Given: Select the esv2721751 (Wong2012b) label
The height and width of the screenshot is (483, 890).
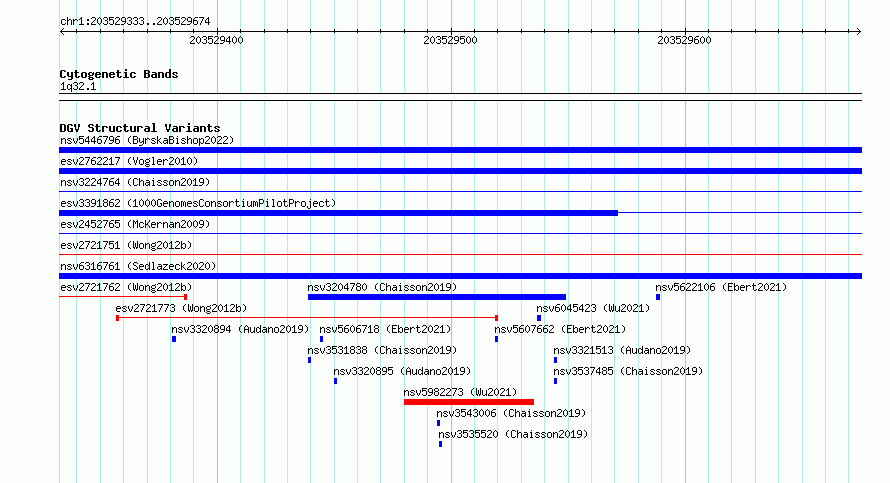Looking at the screenshot, I should click(x=126, y=245).
